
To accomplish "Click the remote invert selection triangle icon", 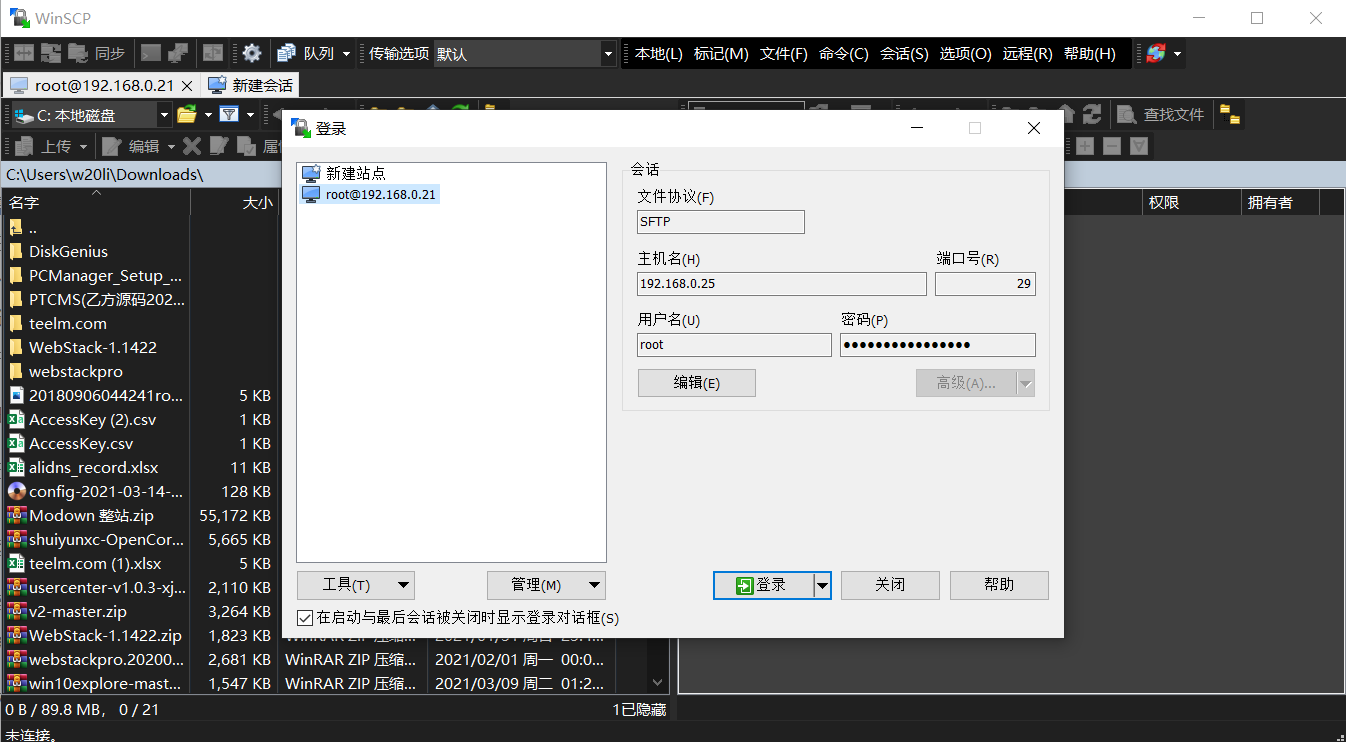I will 1138,146.
